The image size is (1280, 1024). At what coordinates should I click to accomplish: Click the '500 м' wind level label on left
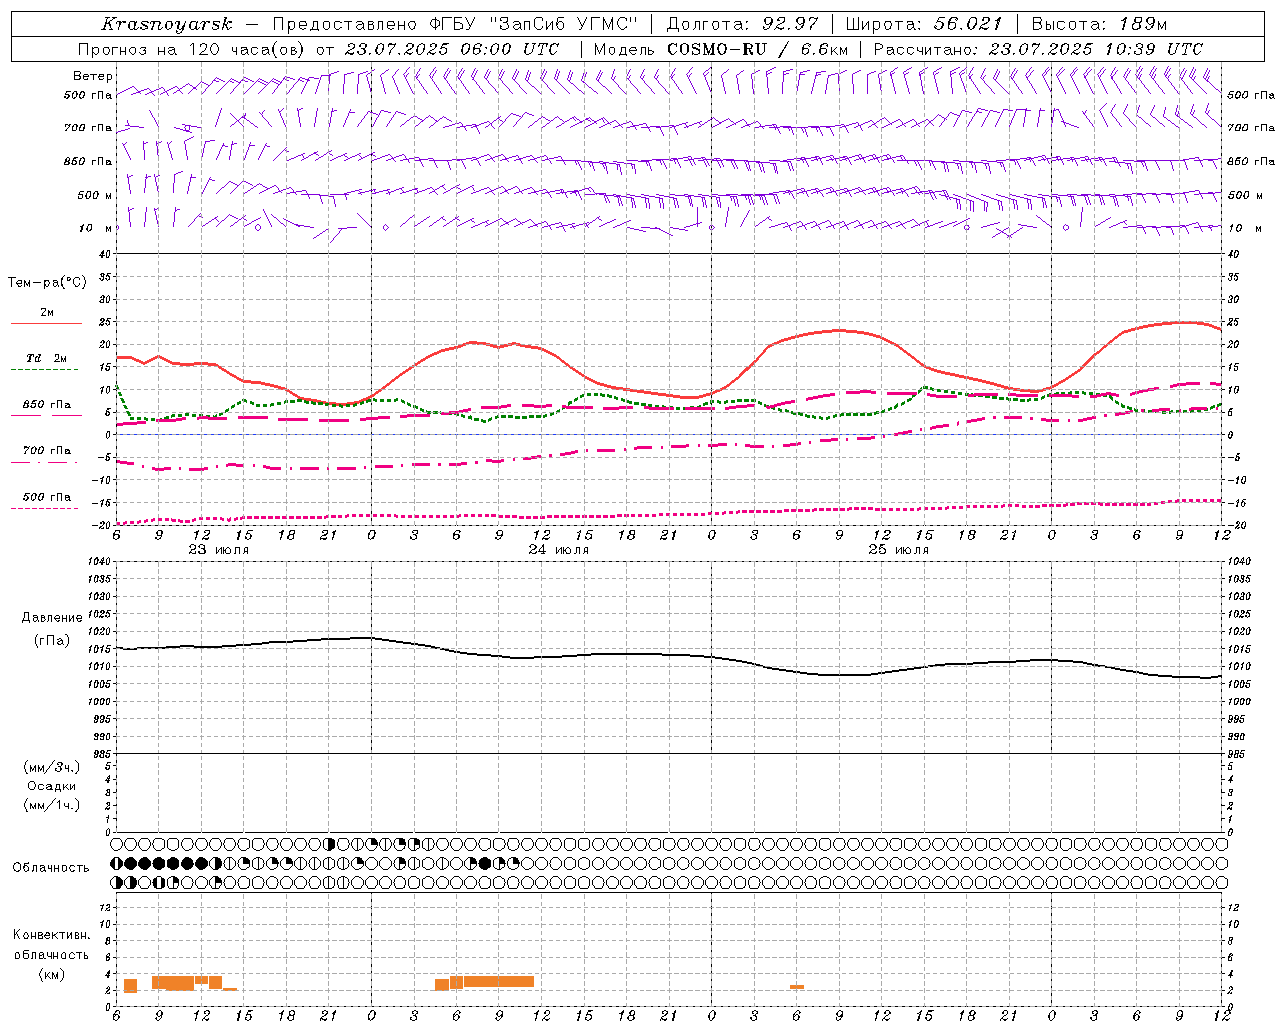click(x=95, y=195)
